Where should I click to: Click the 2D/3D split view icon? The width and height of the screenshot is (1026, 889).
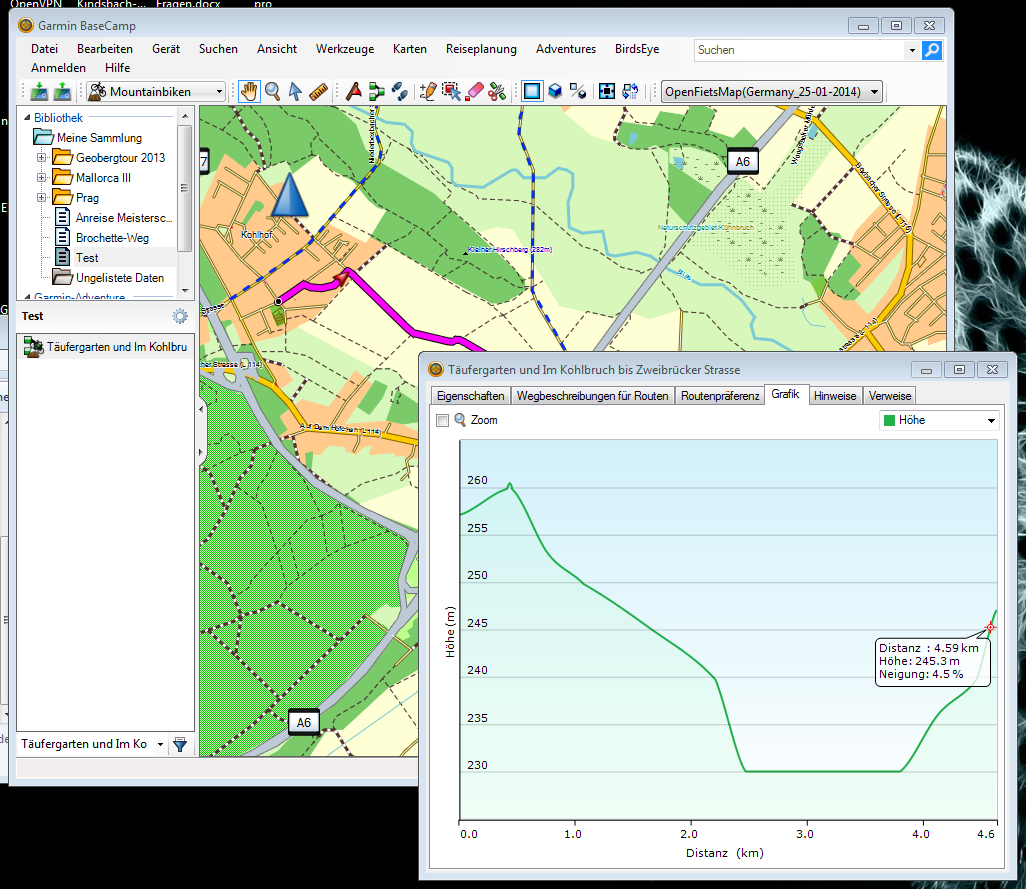pos(578,92)
